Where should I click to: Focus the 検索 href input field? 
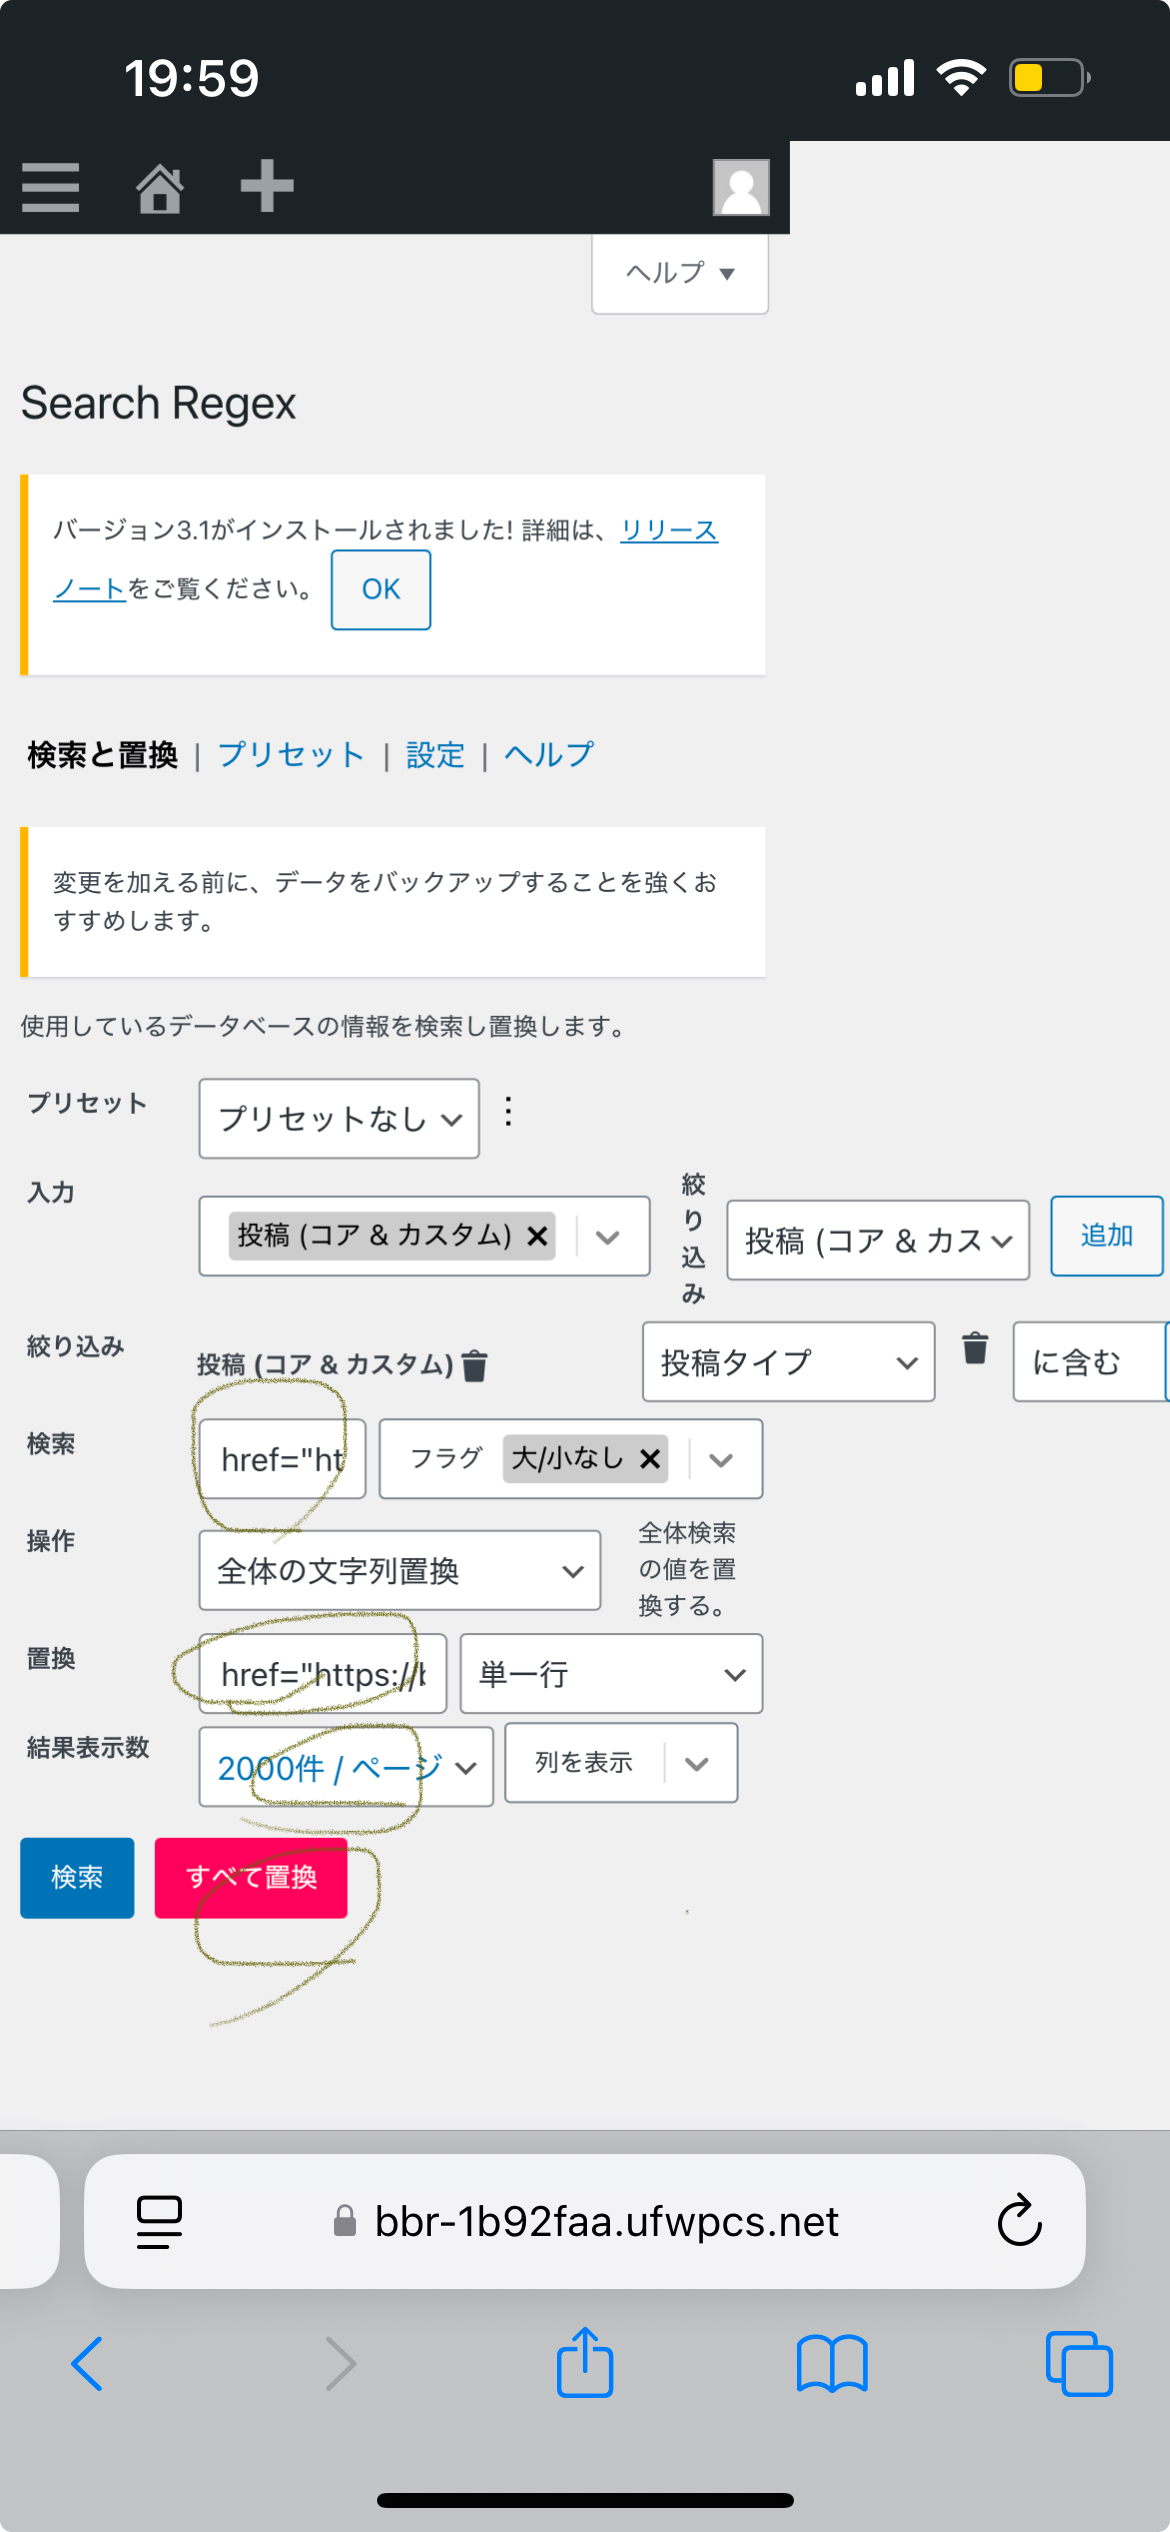click(282, 1459)
